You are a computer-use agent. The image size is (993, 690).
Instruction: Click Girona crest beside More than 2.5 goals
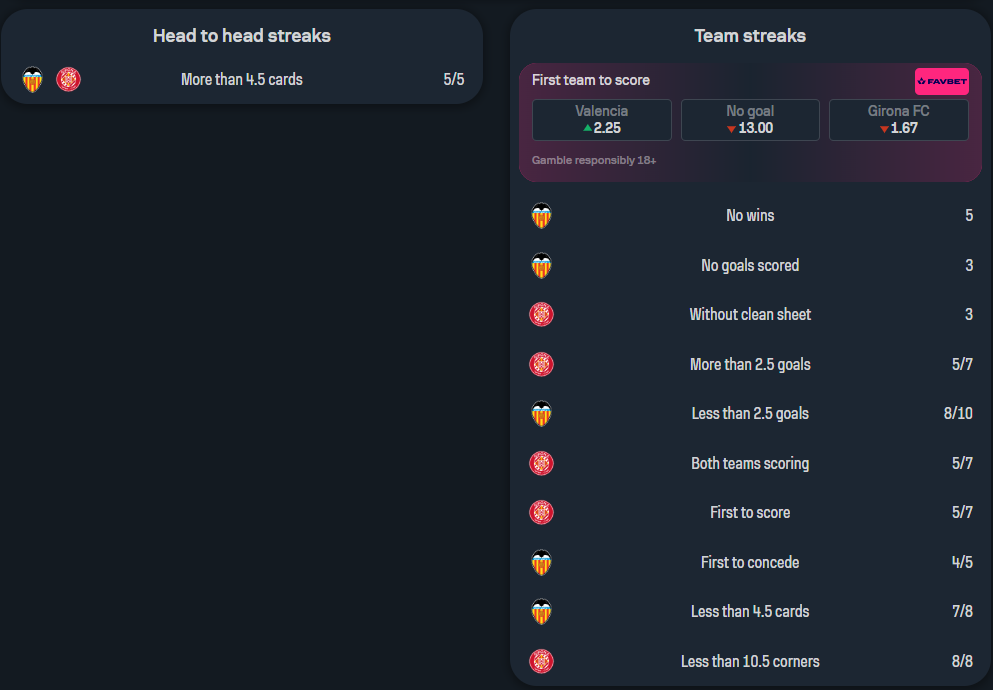coord(541,364)
